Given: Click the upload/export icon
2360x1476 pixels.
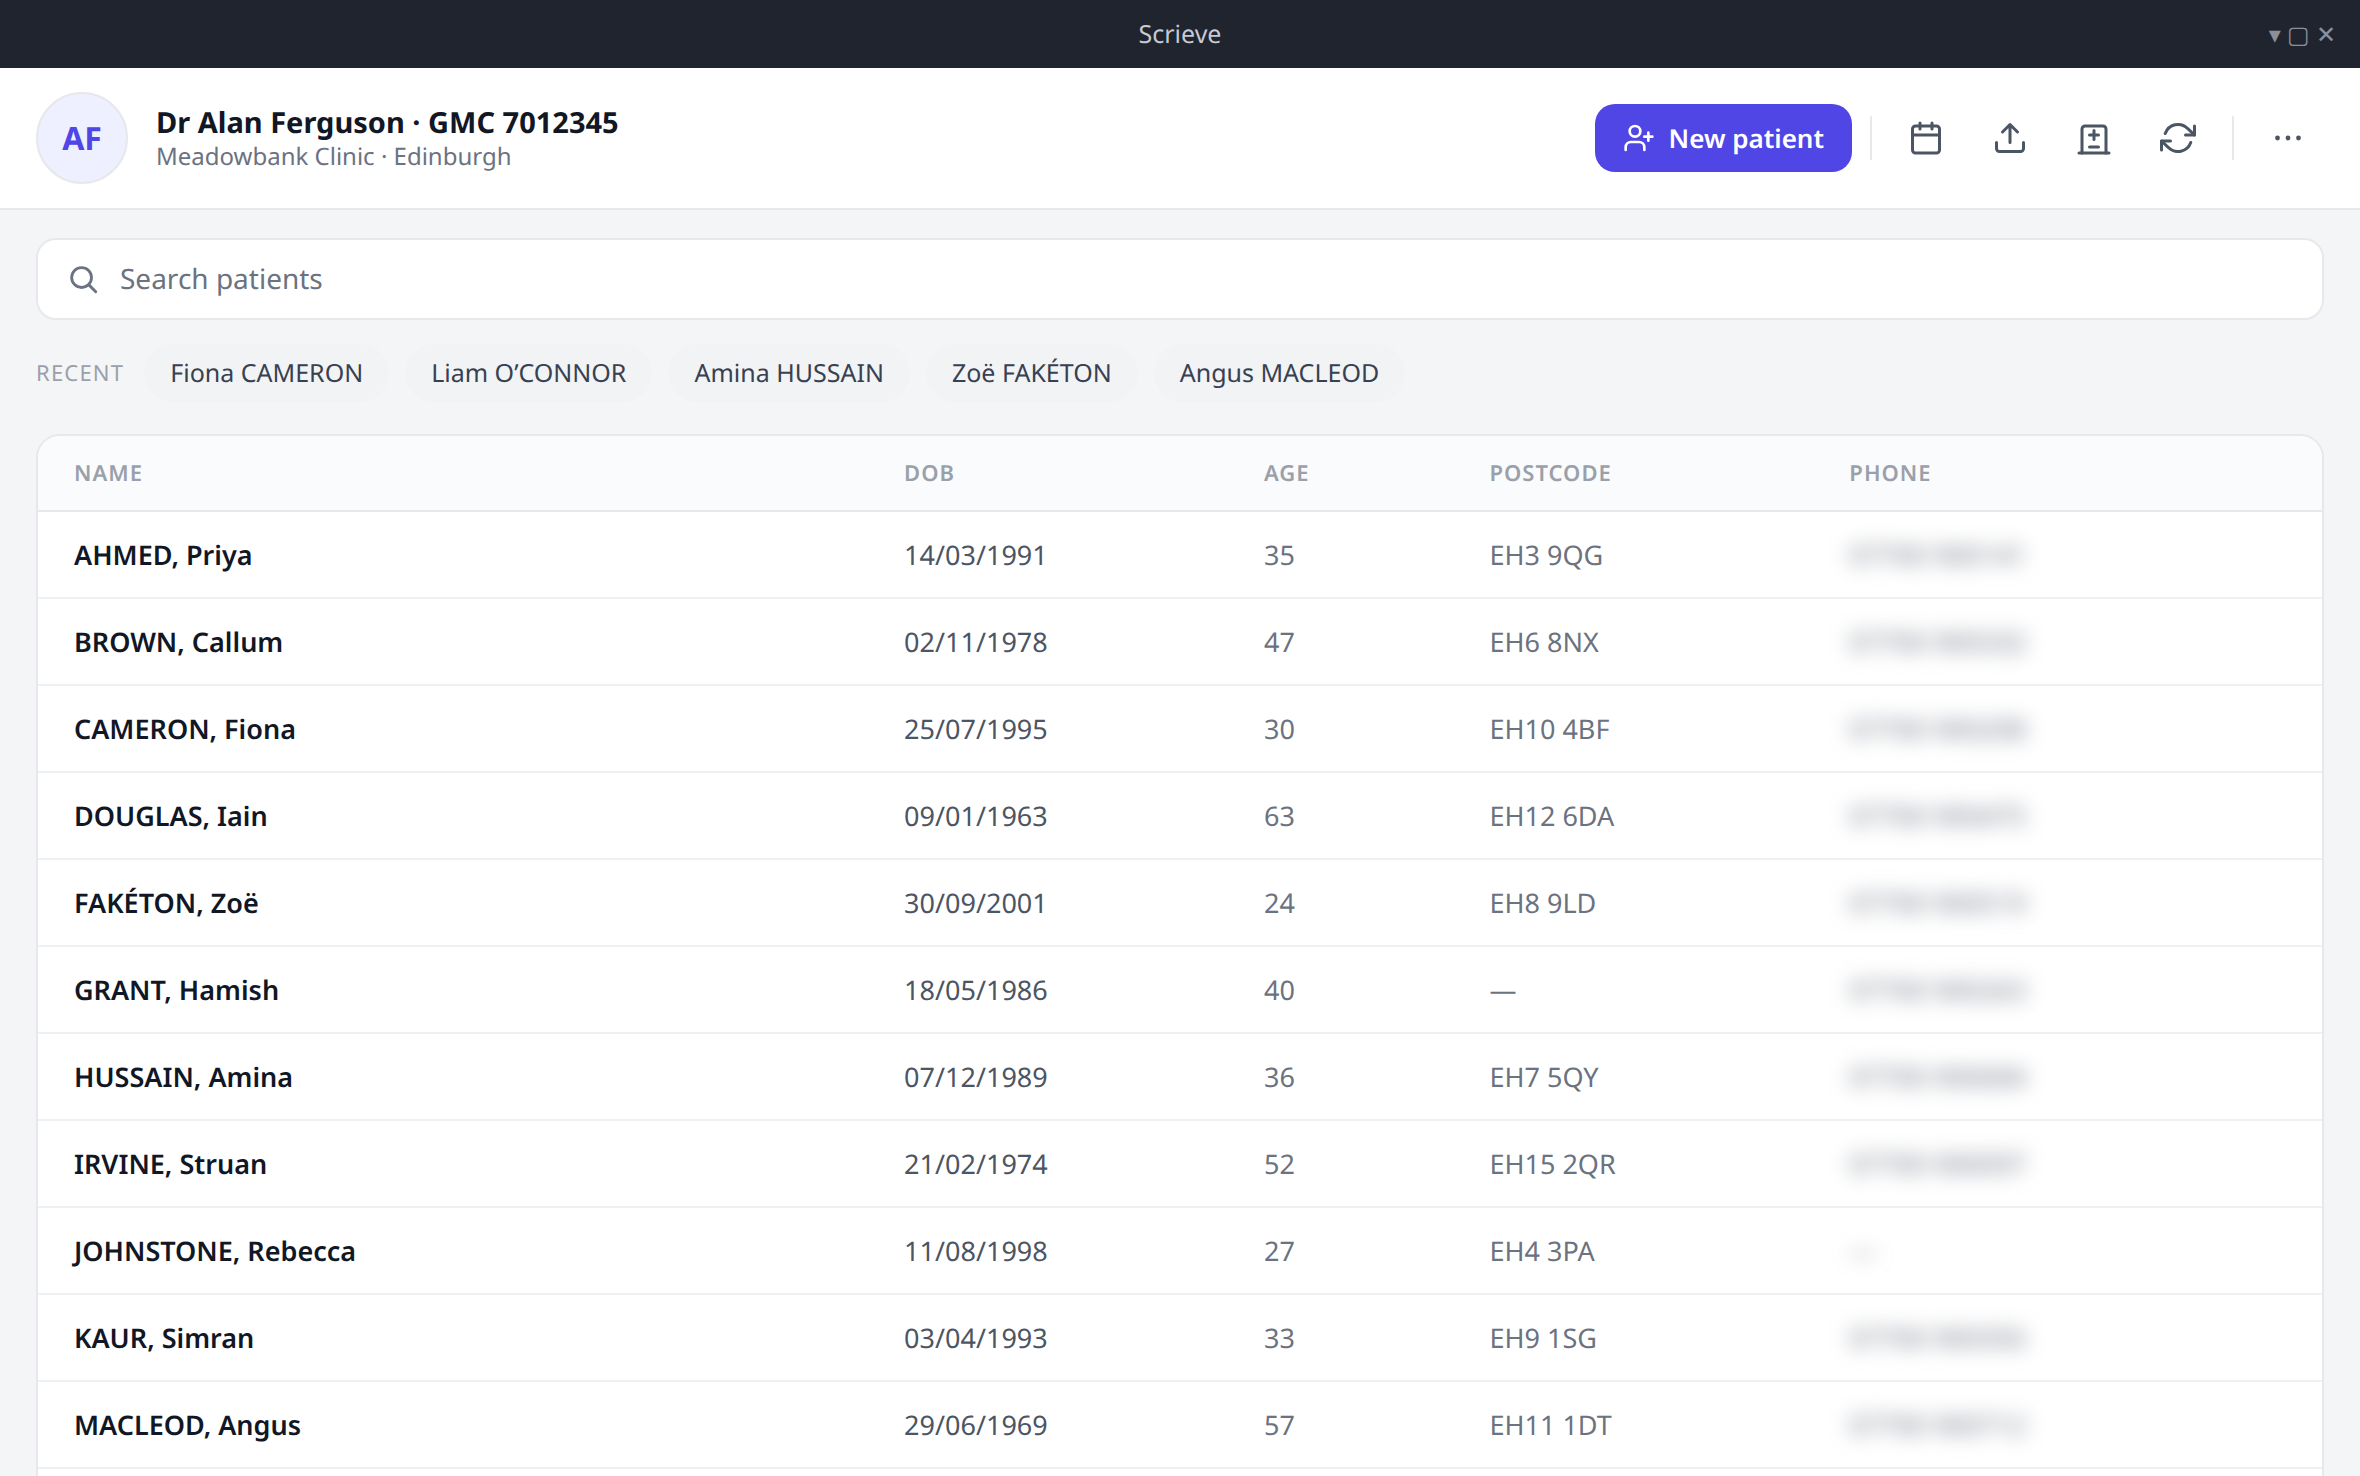Looking at the screenshot, I should click(2009, 138).
